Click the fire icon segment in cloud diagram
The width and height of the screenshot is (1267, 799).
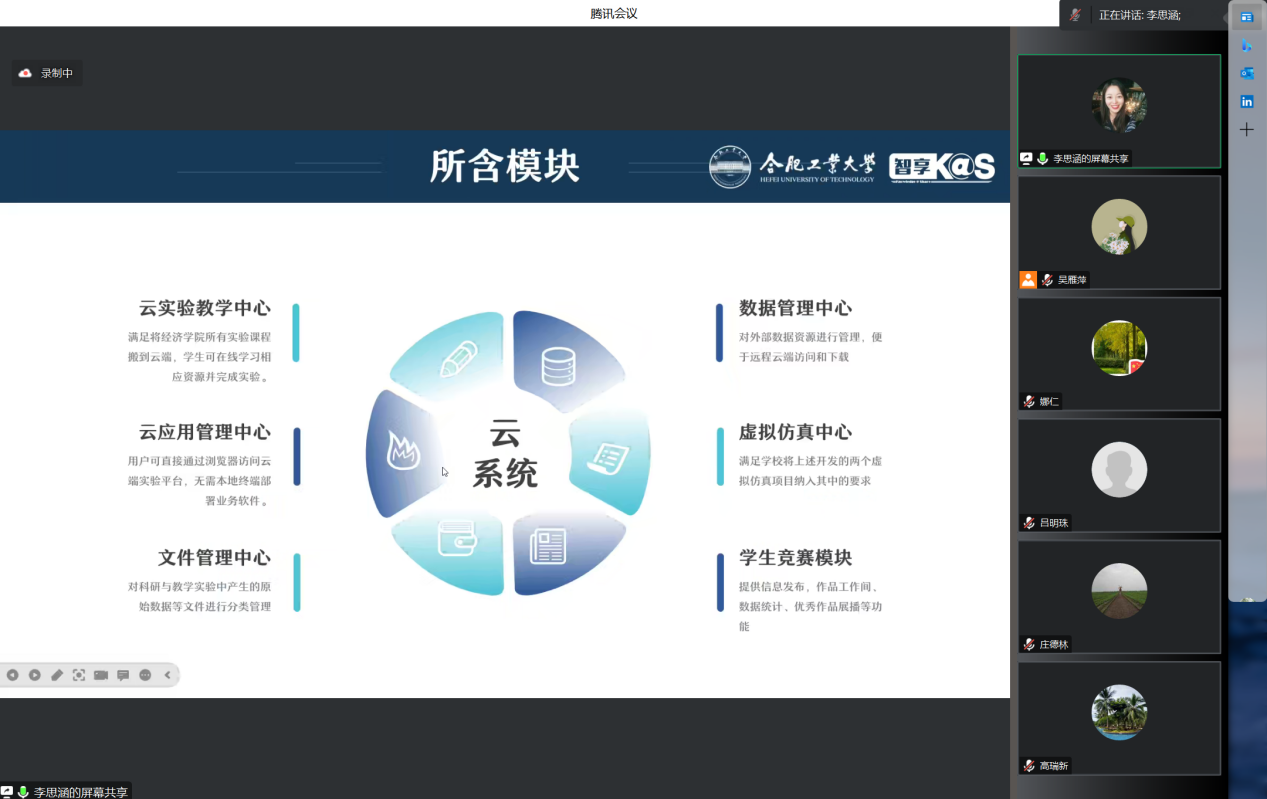tap(403, 452)
